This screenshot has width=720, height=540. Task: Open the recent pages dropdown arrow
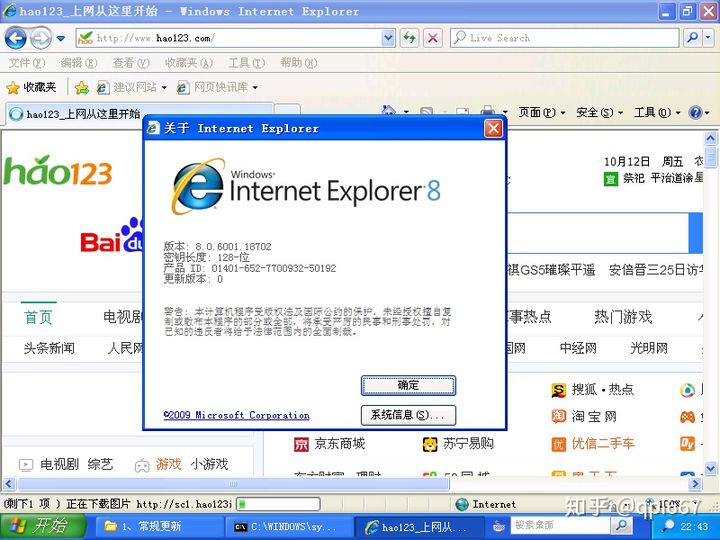coord(61,39)
